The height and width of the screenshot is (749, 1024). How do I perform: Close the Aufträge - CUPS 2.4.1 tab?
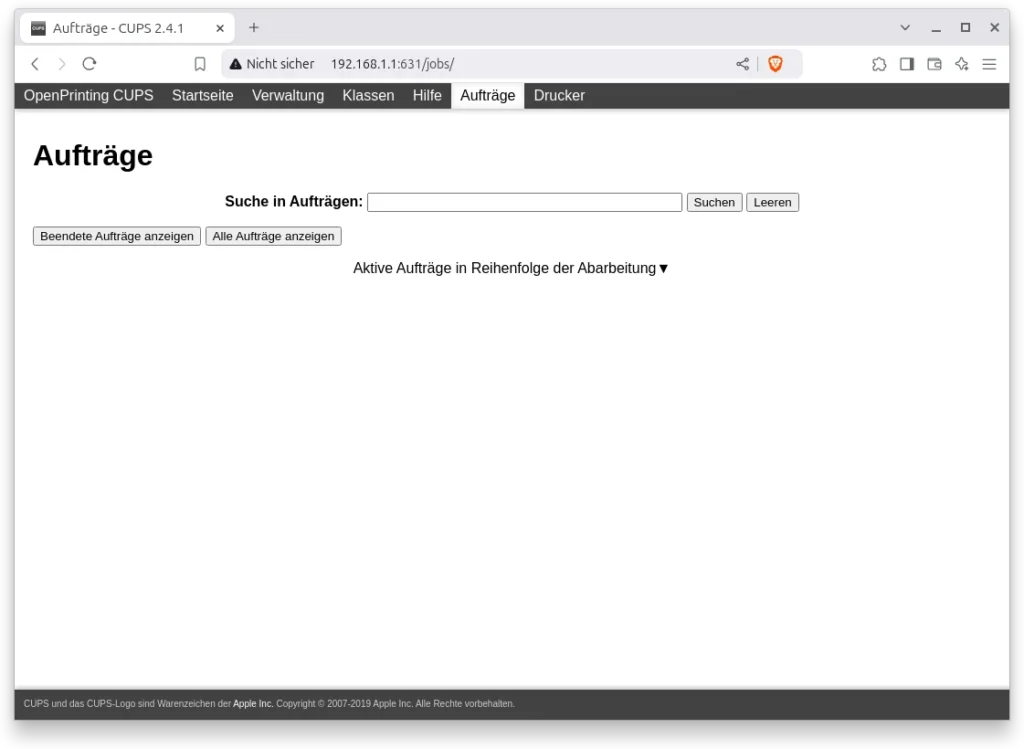pyautogui.click(x=220, y=28)
